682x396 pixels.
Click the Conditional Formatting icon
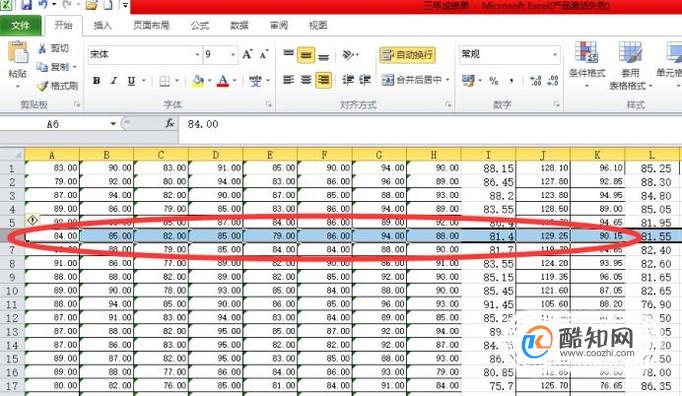(x=586, y=52)
